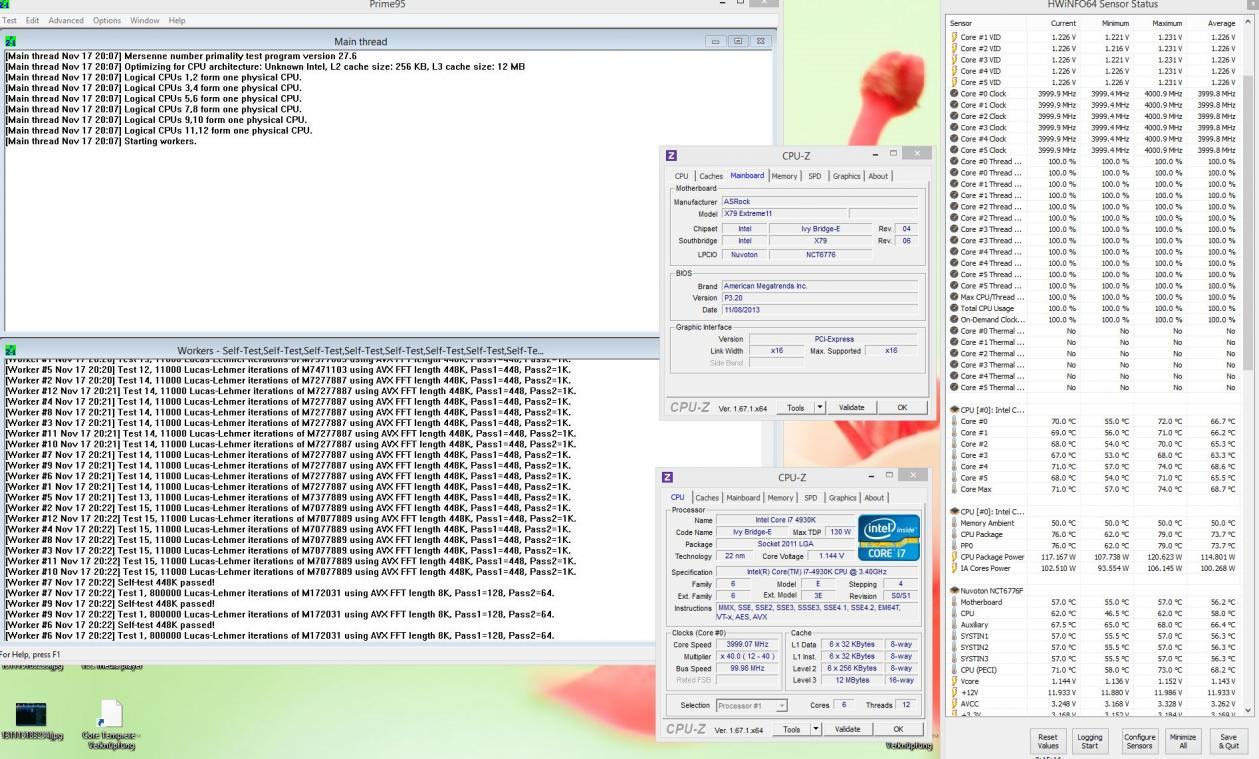Screen dimensions: 1259x759
Task: Open the About tab in upper CPU-Z window
Action: click(878, 176)
